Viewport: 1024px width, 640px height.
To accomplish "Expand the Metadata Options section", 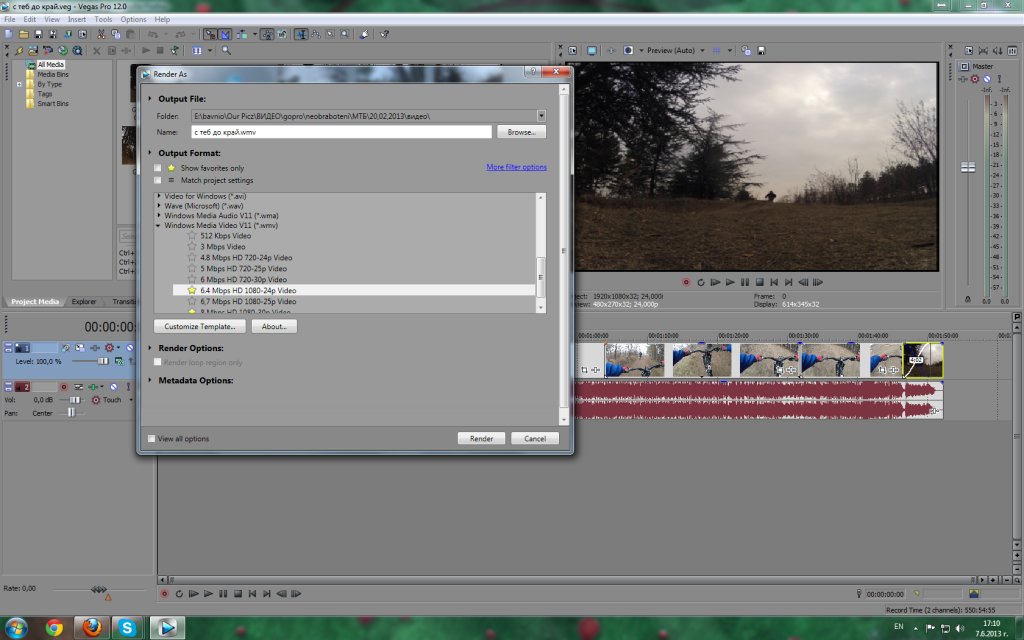I will point(151,380).
